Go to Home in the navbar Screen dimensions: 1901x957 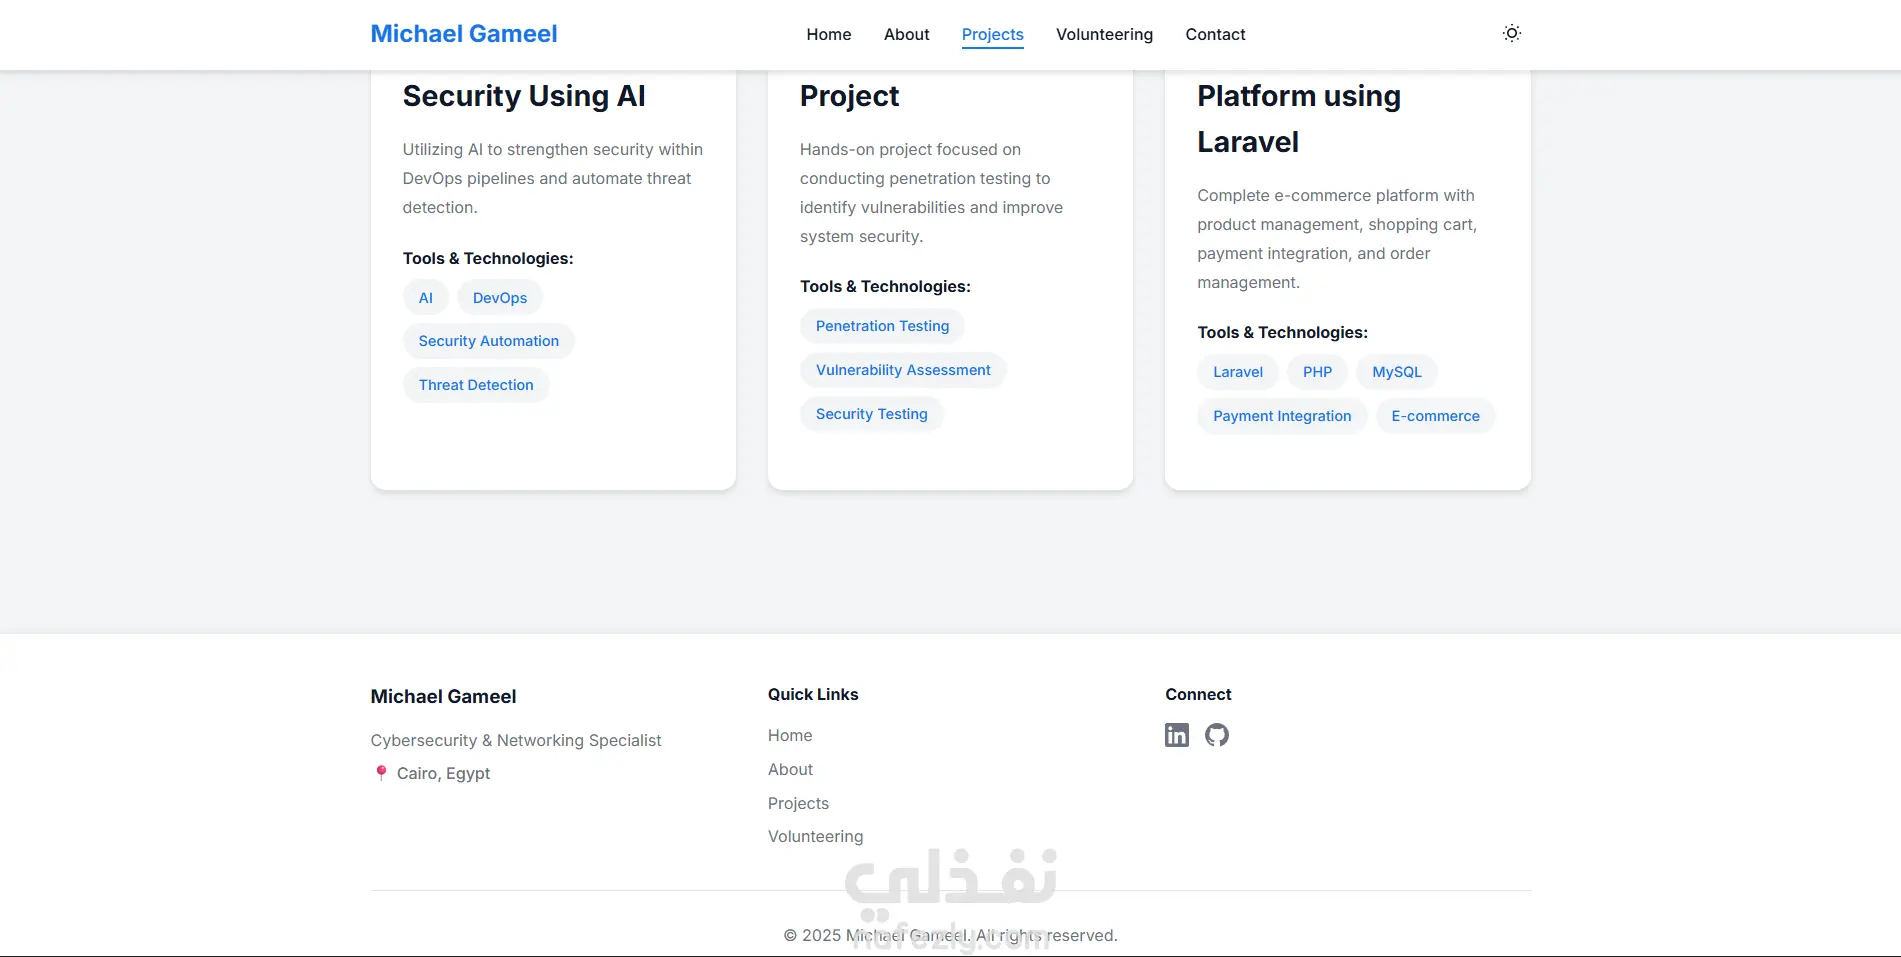coord(828,34)
